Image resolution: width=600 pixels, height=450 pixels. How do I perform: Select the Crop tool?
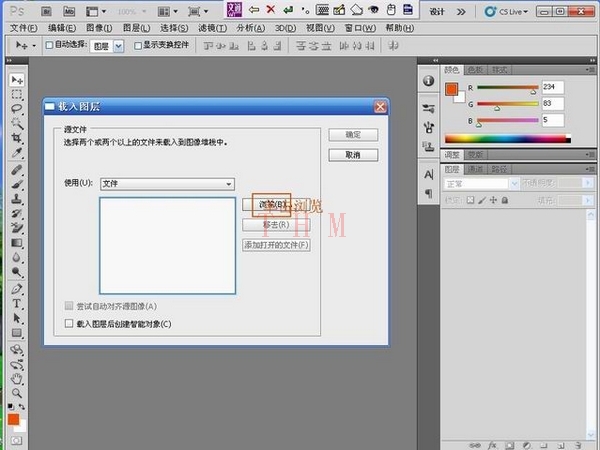16,138
